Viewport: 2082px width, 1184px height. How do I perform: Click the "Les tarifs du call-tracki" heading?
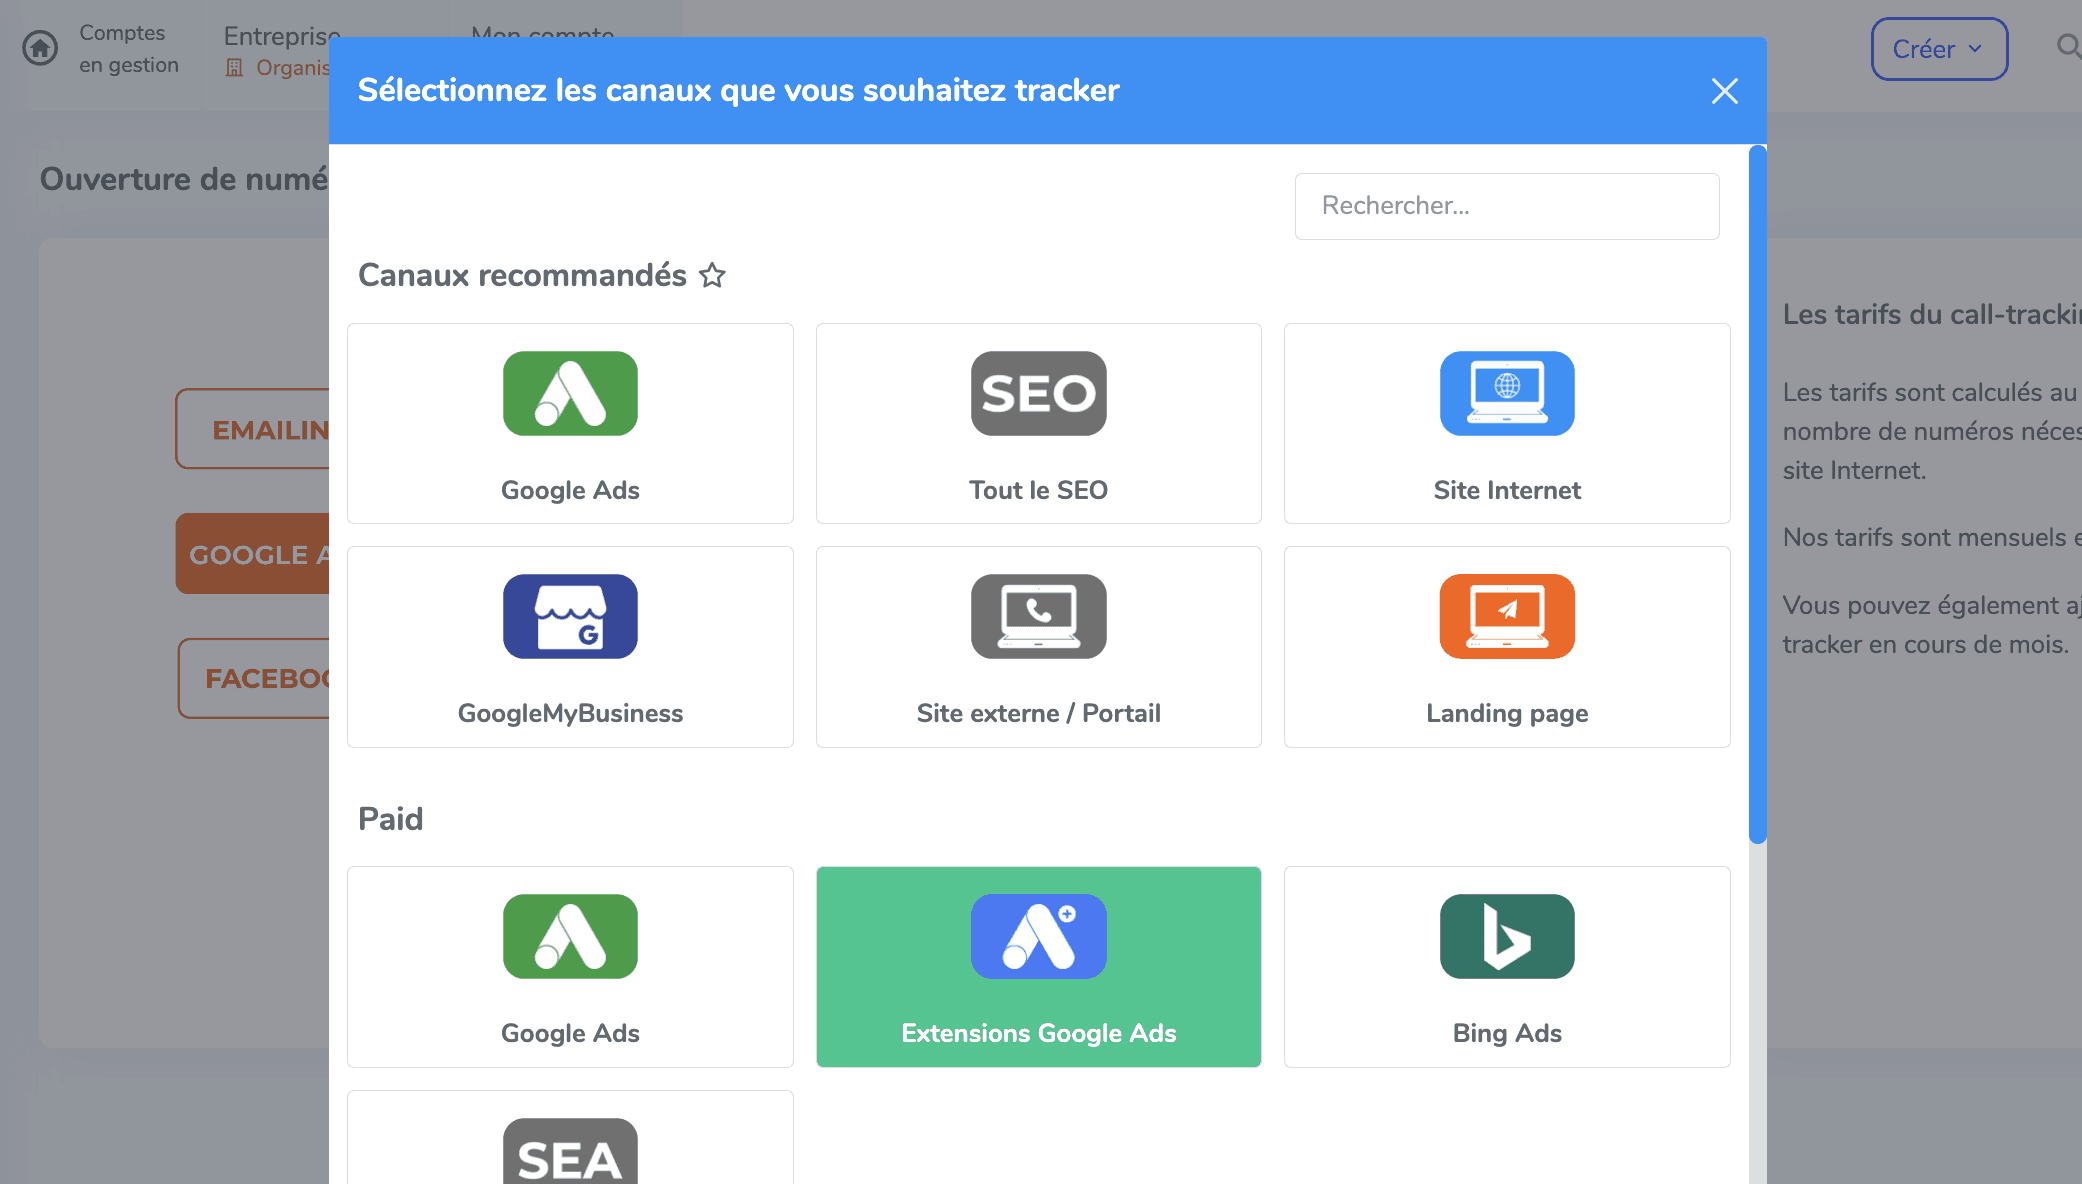tap(1932, 314)
